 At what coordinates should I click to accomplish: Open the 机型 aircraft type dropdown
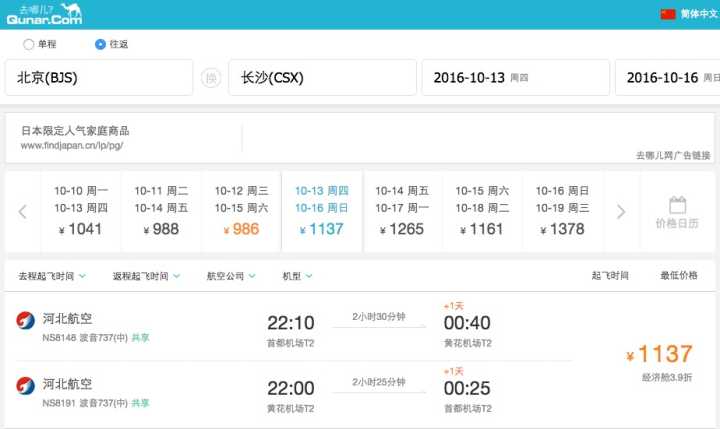point(297,276)
